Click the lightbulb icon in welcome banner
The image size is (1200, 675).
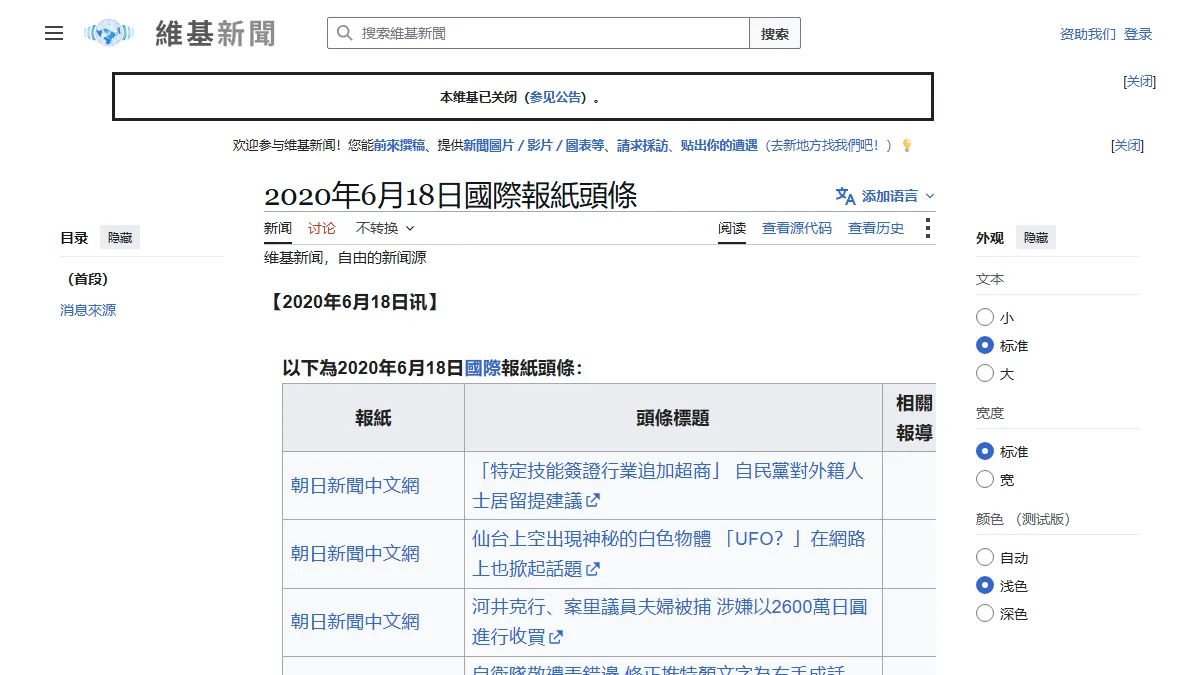click(907, 145)
